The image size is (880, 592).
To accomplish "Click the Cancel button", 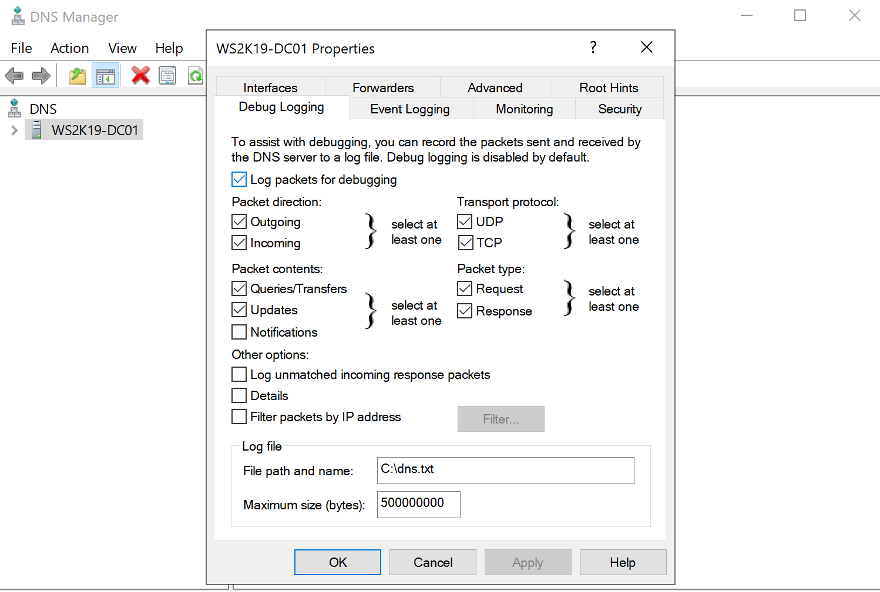I will tap(433, 562).
